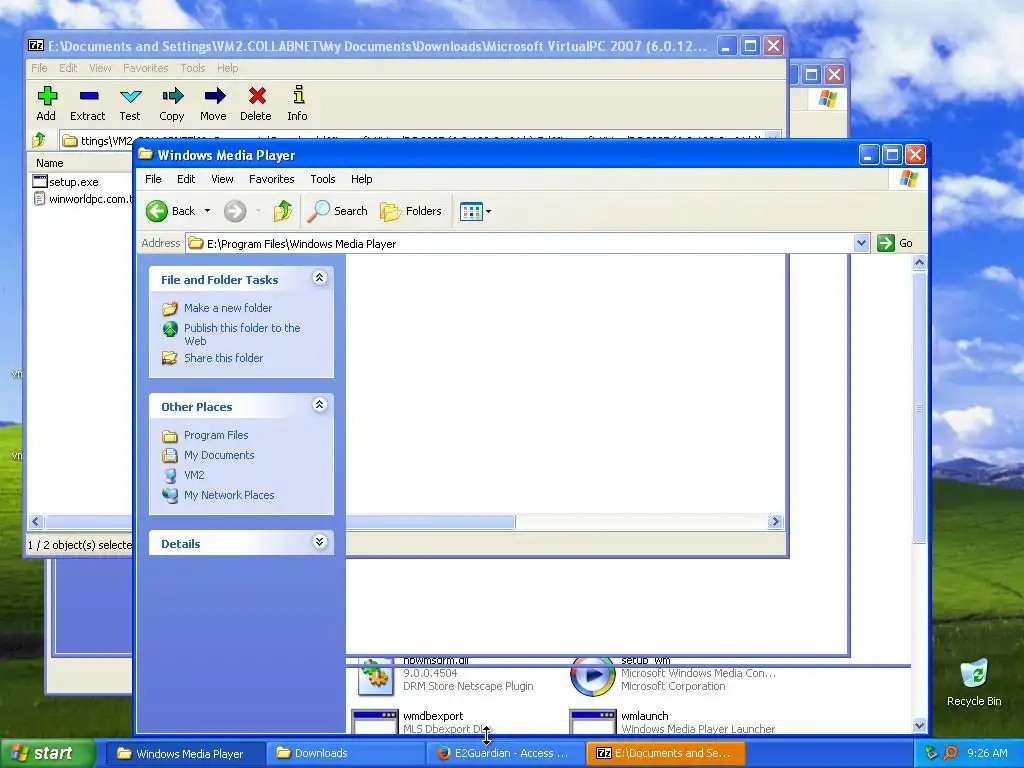Image resolution: width=1024 pixels, height=768 pixels.
Task: Select the wmdbexport file icon
Action: pos(374,722)
